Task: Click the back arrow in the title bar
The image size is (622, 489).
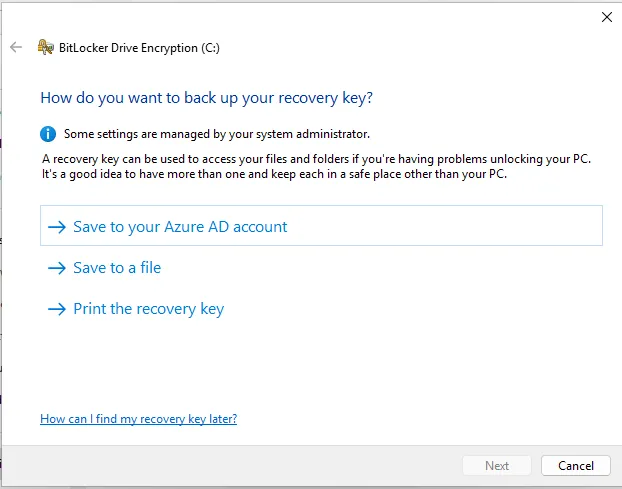Action: pyautogui.click(x=16, y=47)
